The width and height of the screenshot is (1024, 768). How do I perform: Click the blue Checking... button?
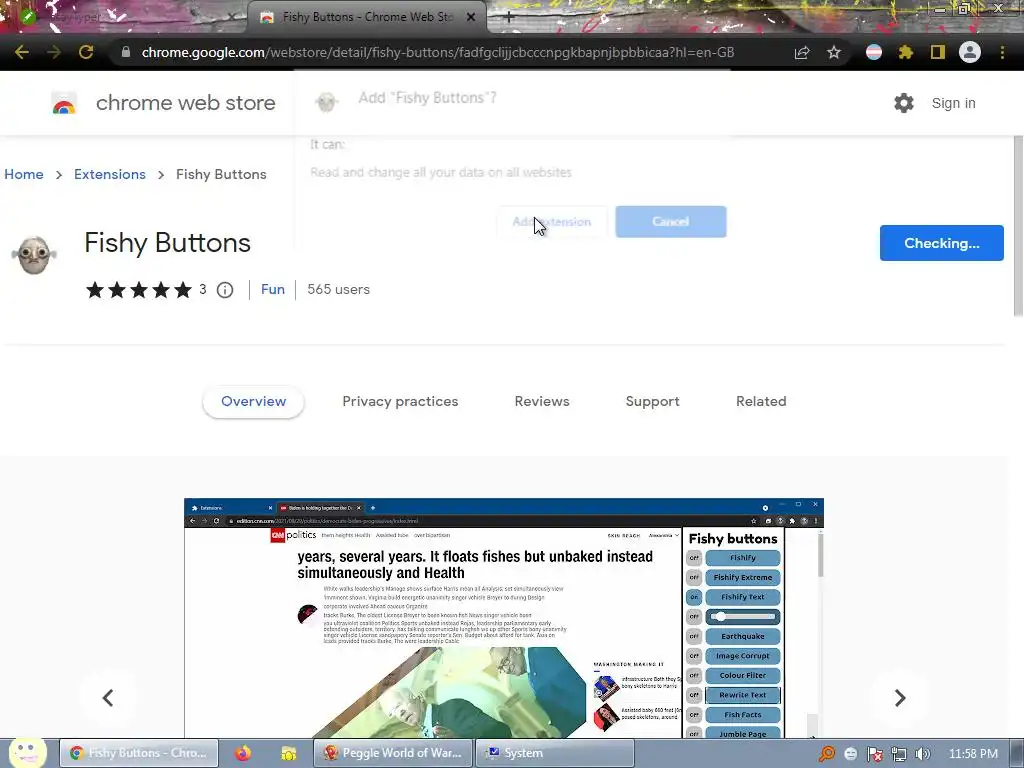click(941, 243)
